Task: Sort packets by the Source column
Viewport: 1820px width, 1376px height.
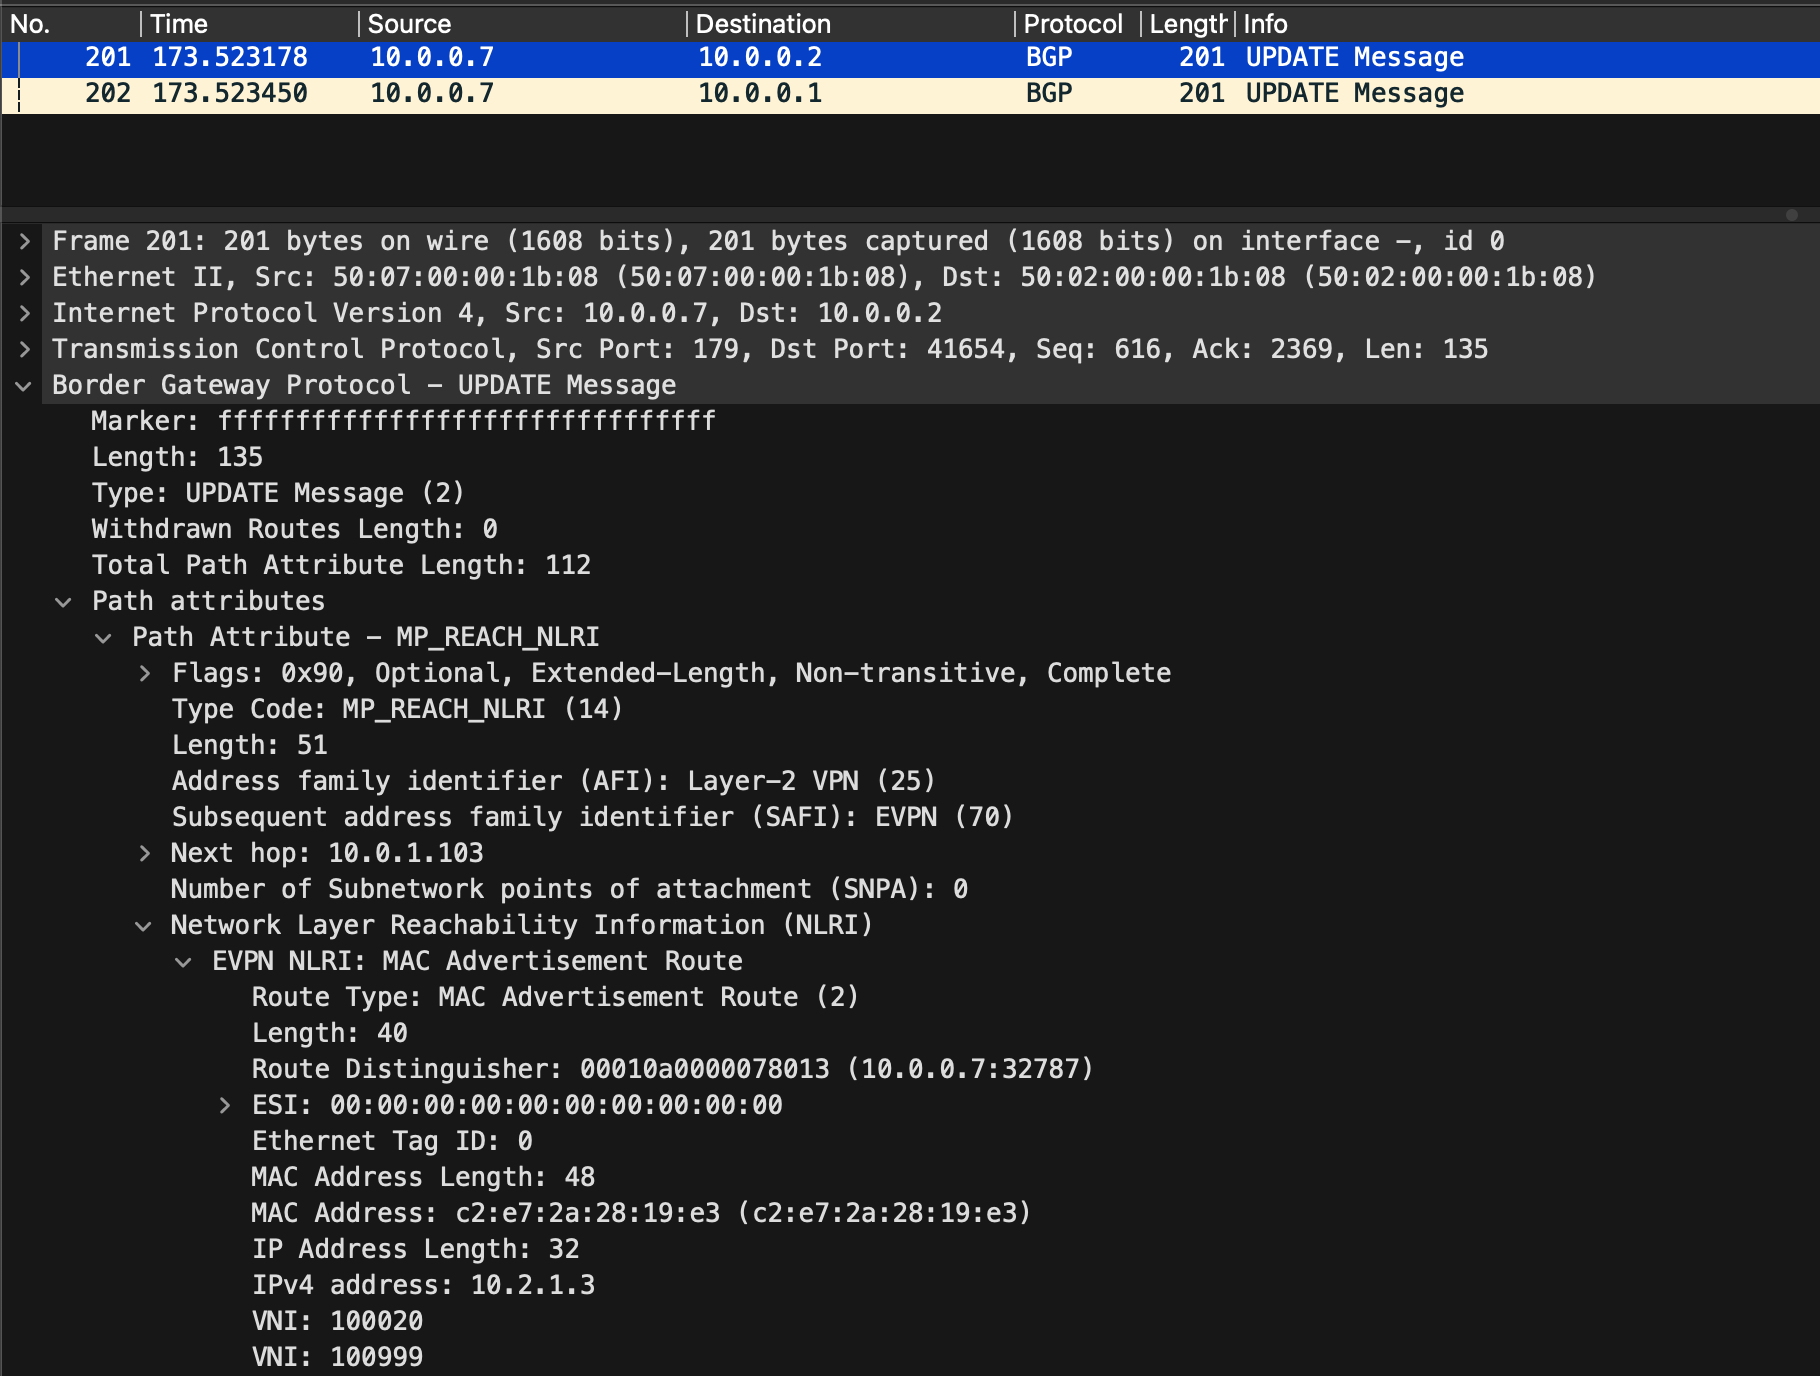Action: pyautogui.click(x=522, y=24)
